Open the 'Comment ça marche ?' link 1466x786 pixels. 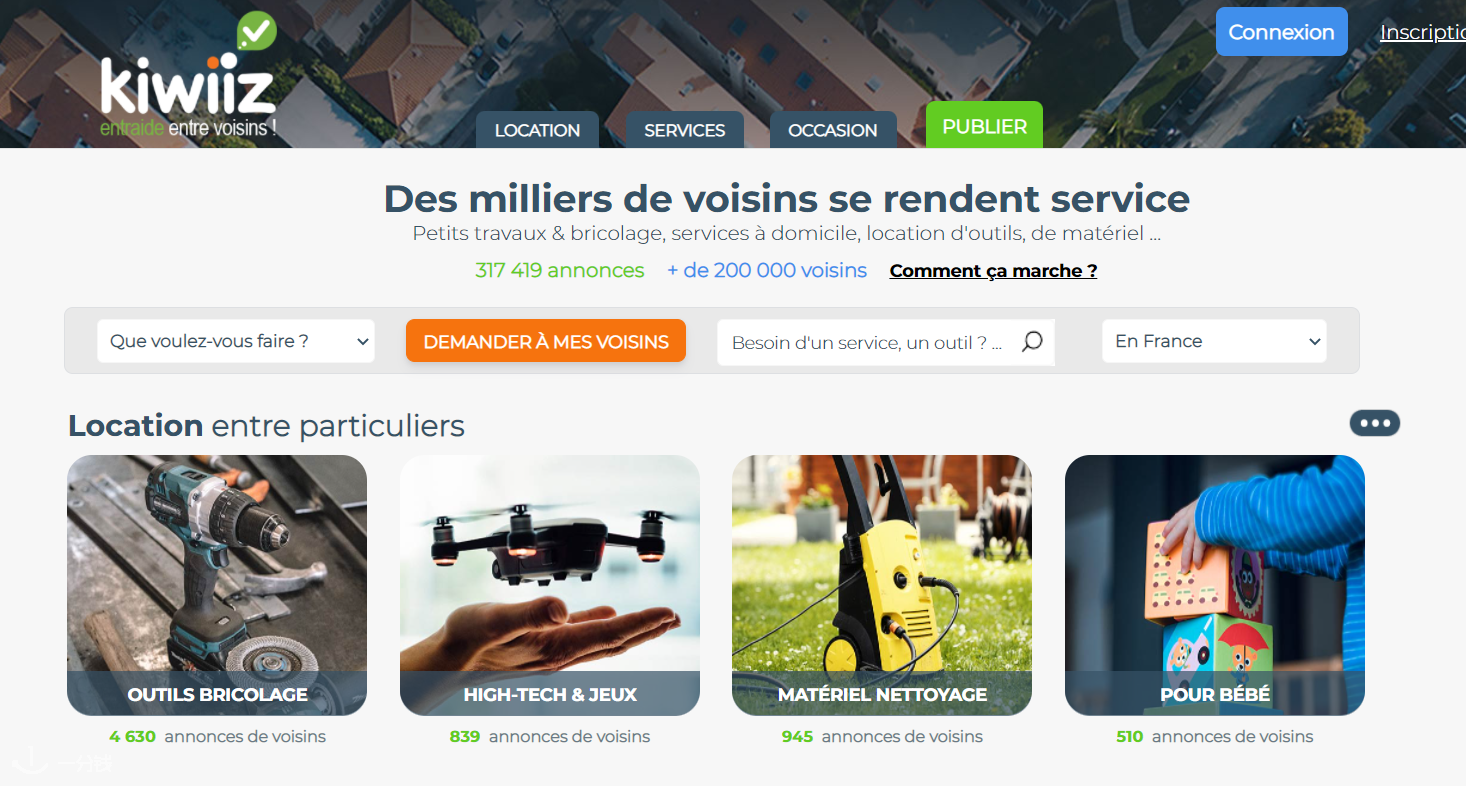pos(993,271)
